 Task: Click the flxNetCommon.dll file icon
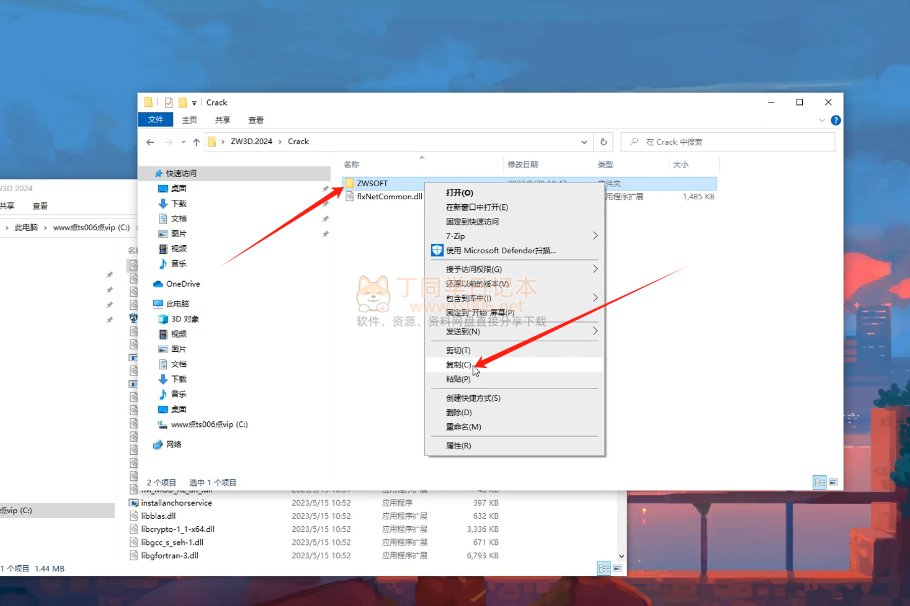click(x=349, y=197)
